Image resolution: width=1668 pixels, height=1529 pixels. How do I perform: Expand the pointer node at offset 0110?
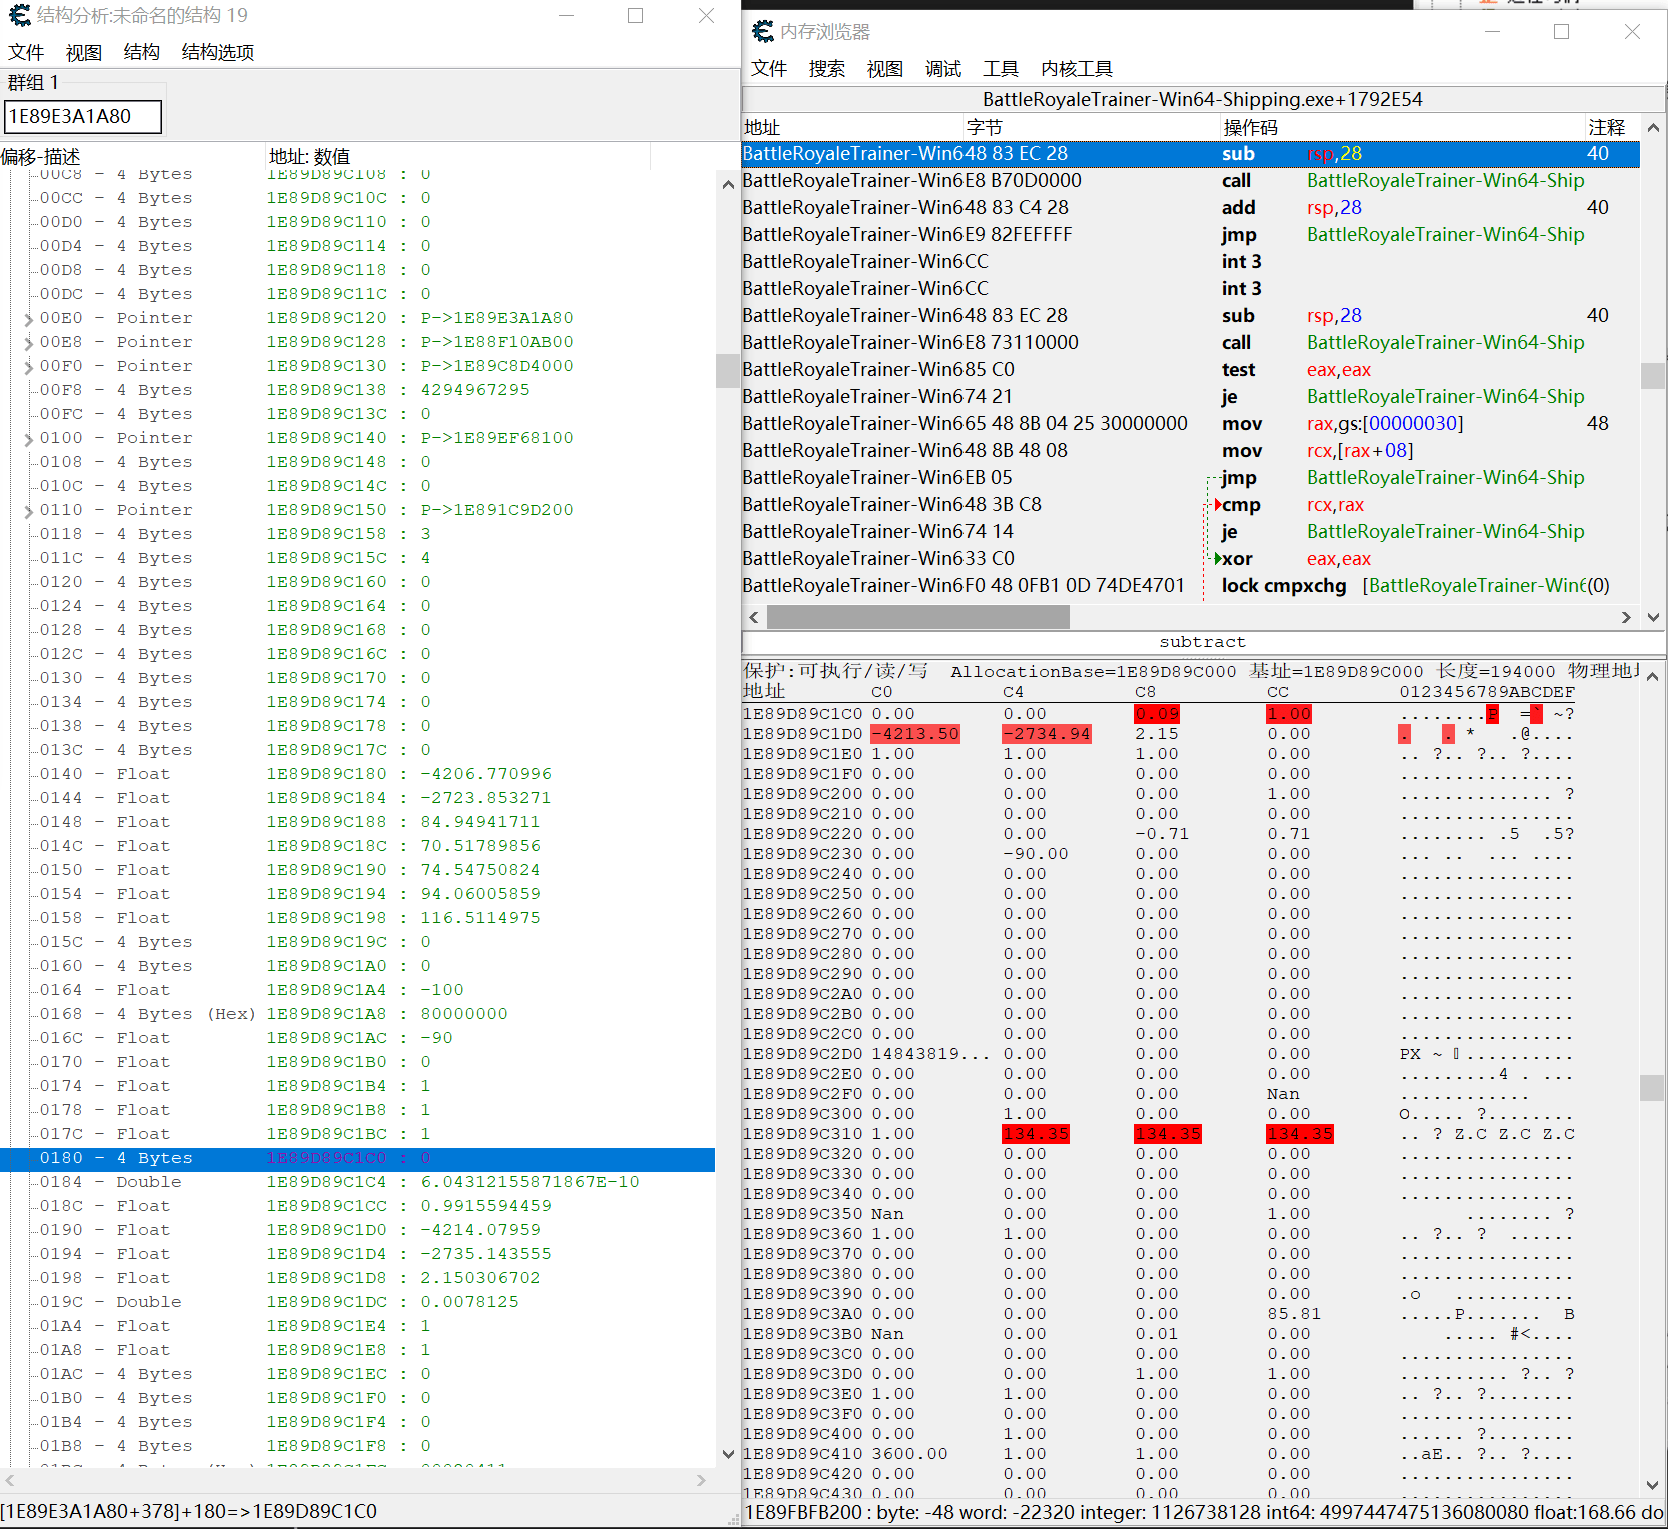click(x=28, y=511)
